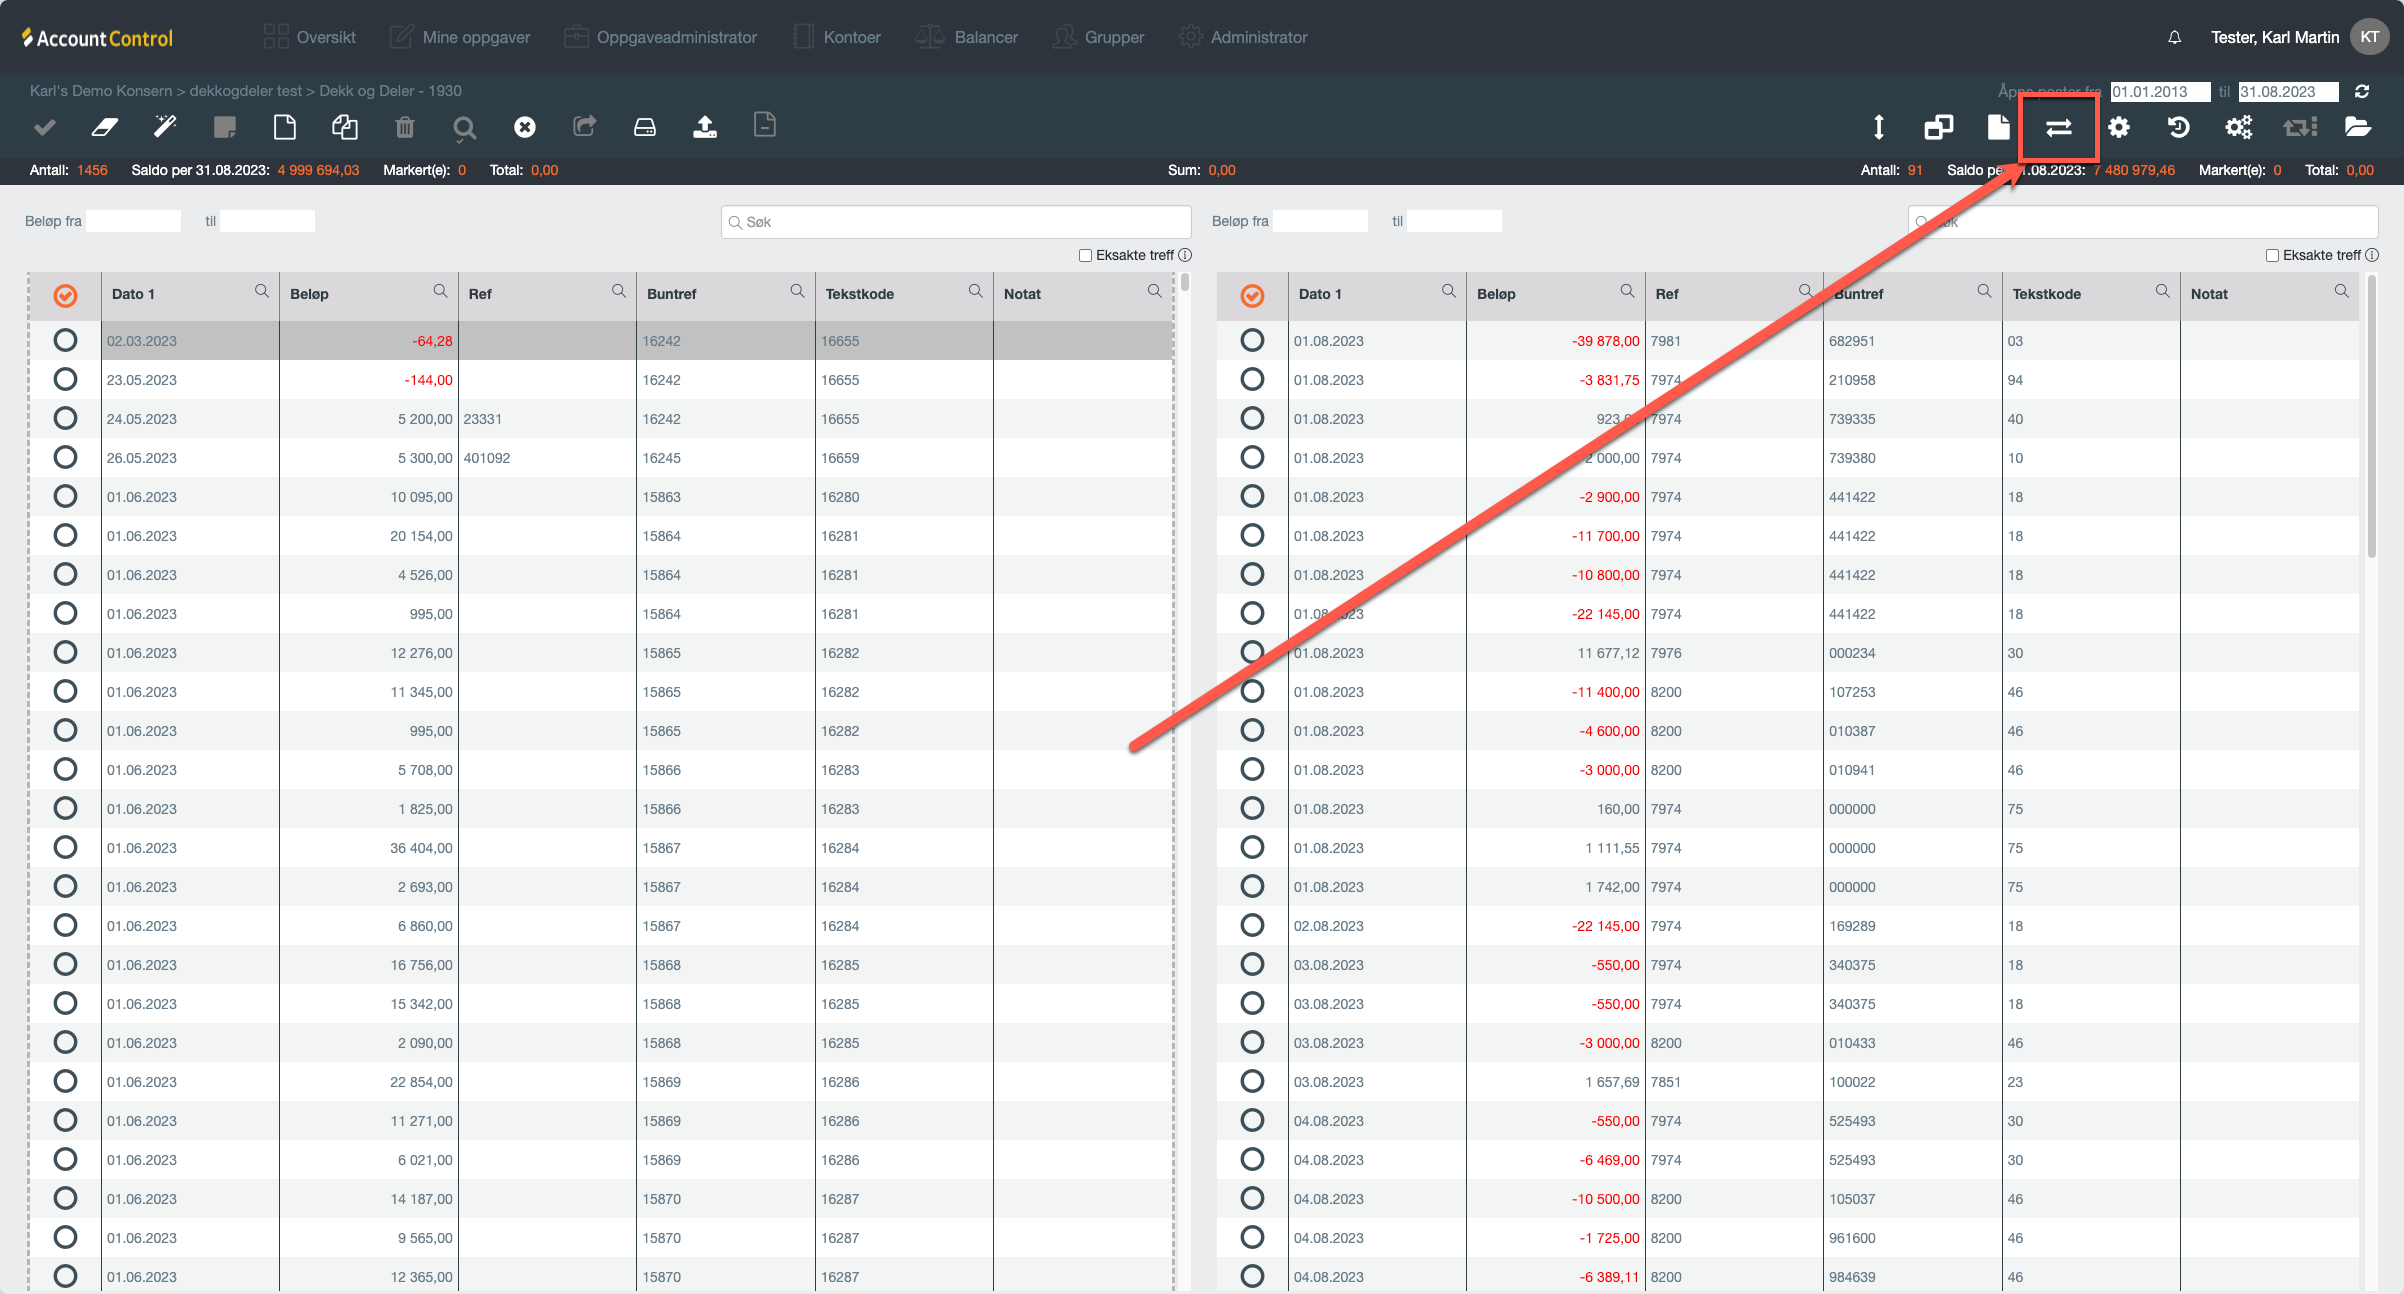Click the vertical double-arrow icon
Image resolution: width=2404 pixels, height=1294 pixels.
click(1879, 127)
